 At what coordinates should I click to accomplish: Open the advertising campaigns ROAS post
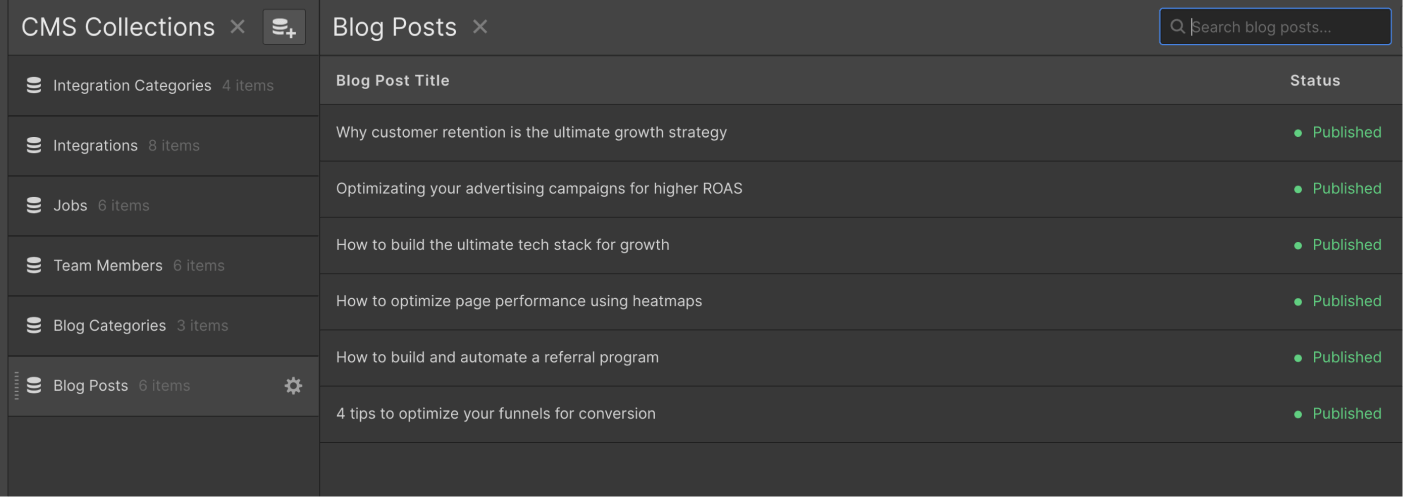pyautogui.click(x=539, y=188)
